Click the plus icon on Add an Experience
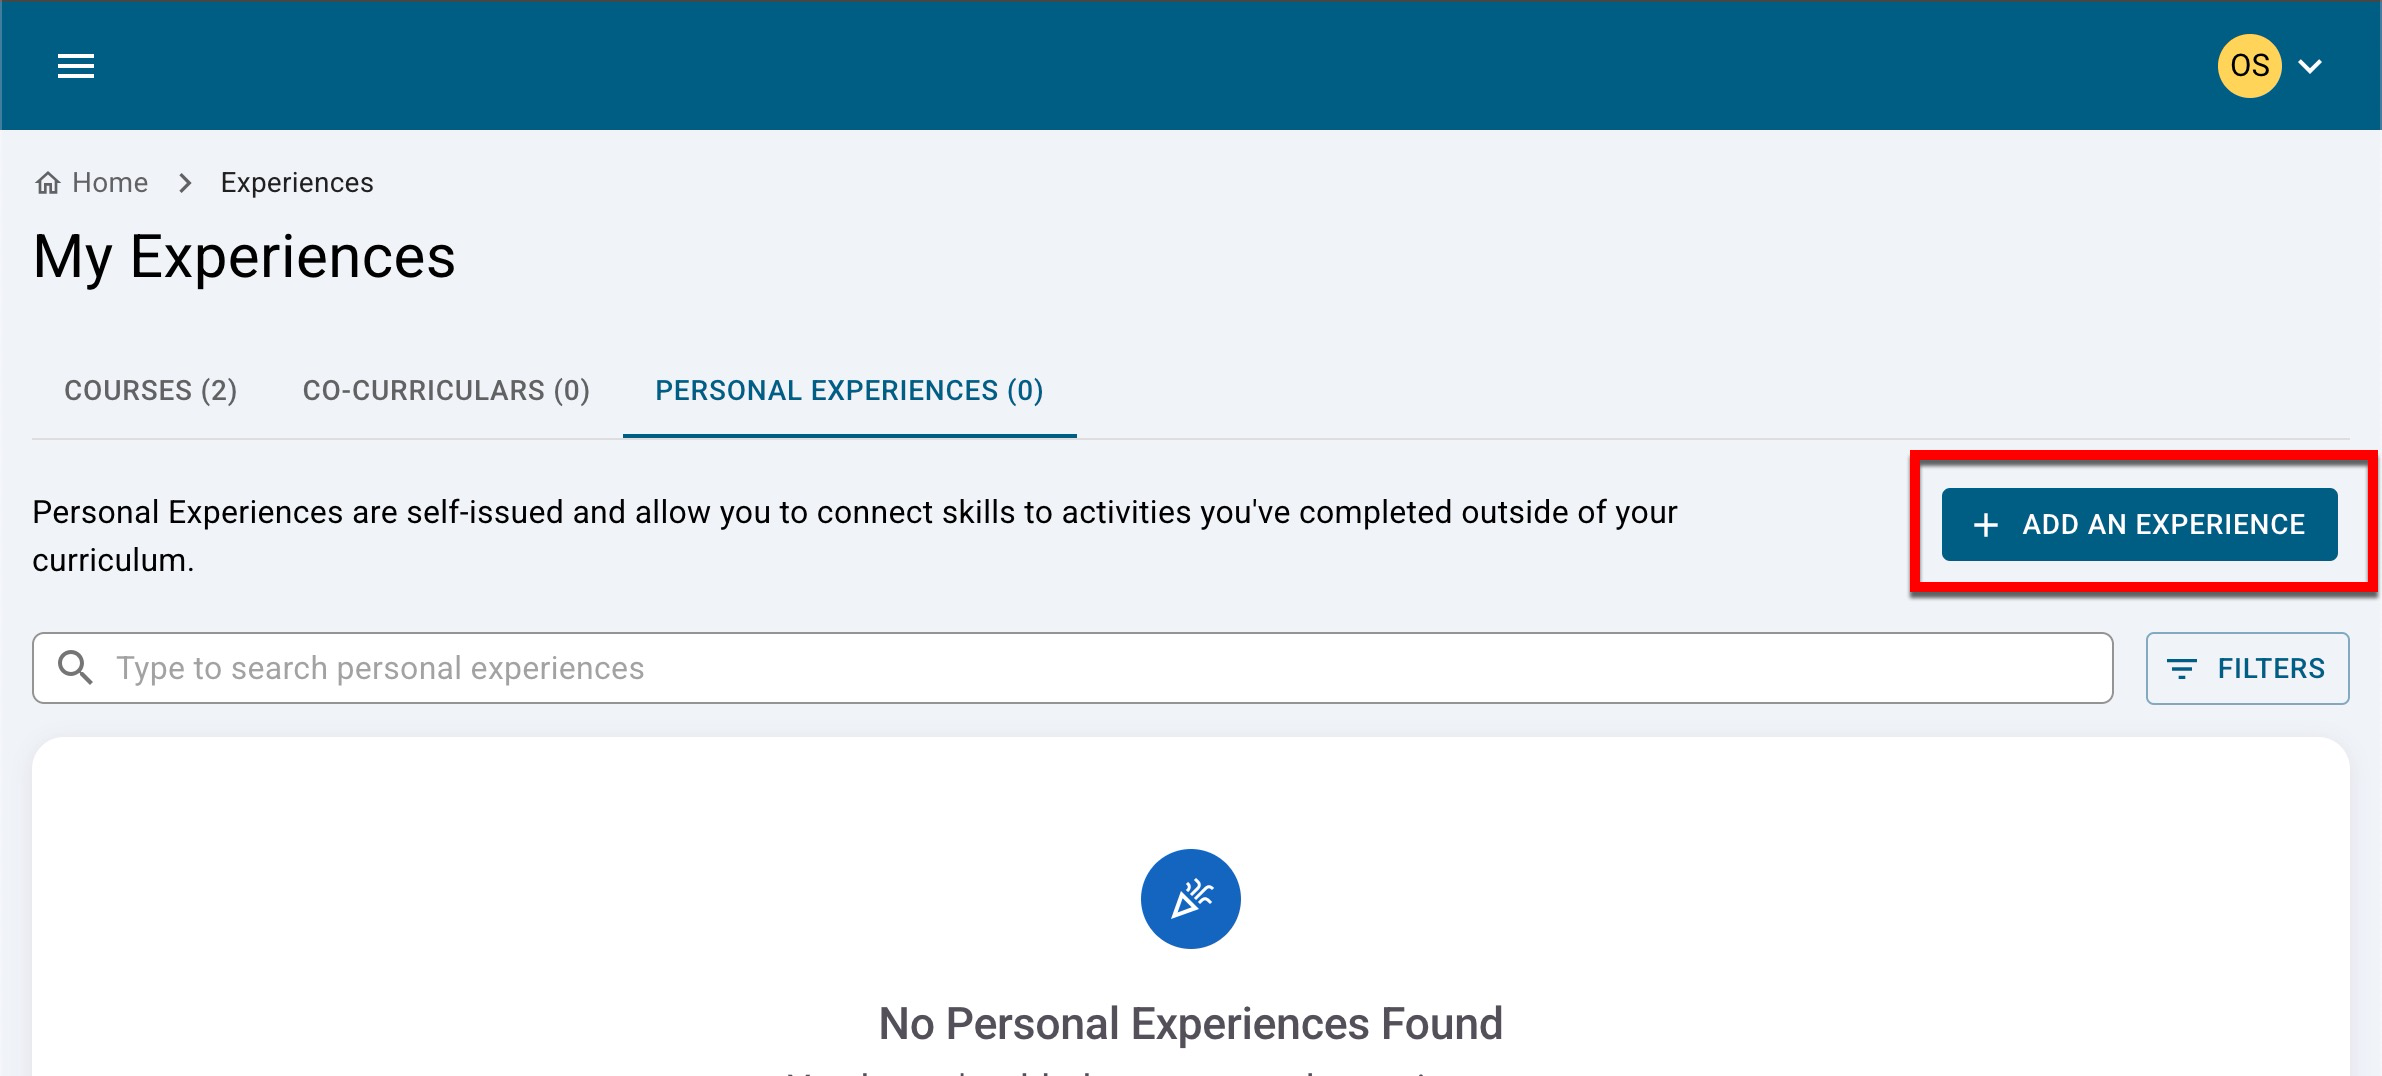Viewport: 2382px width, 1076px height. pyautogui.click(x=1986, y=525)
